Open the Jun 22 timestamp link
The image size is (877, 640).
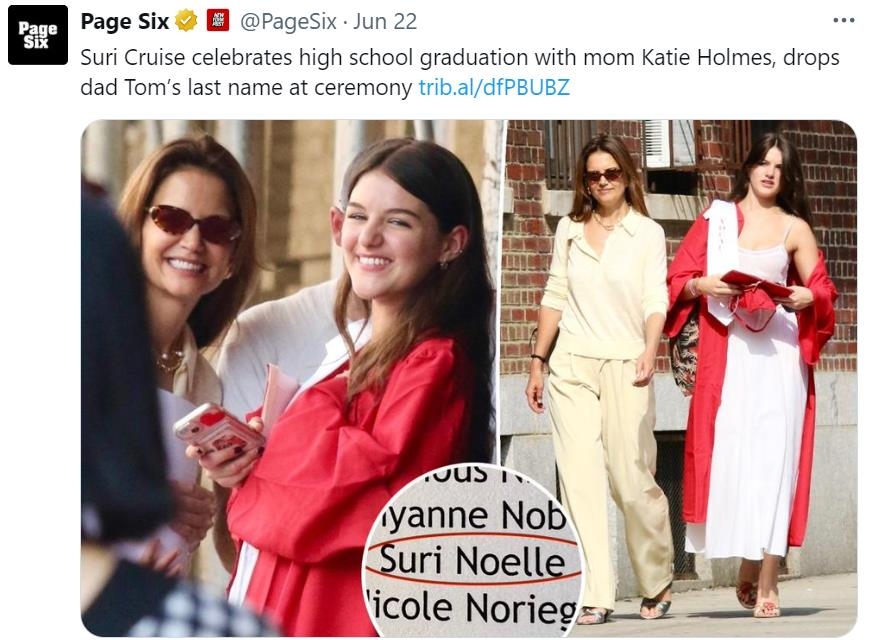[x=386, y=21]
